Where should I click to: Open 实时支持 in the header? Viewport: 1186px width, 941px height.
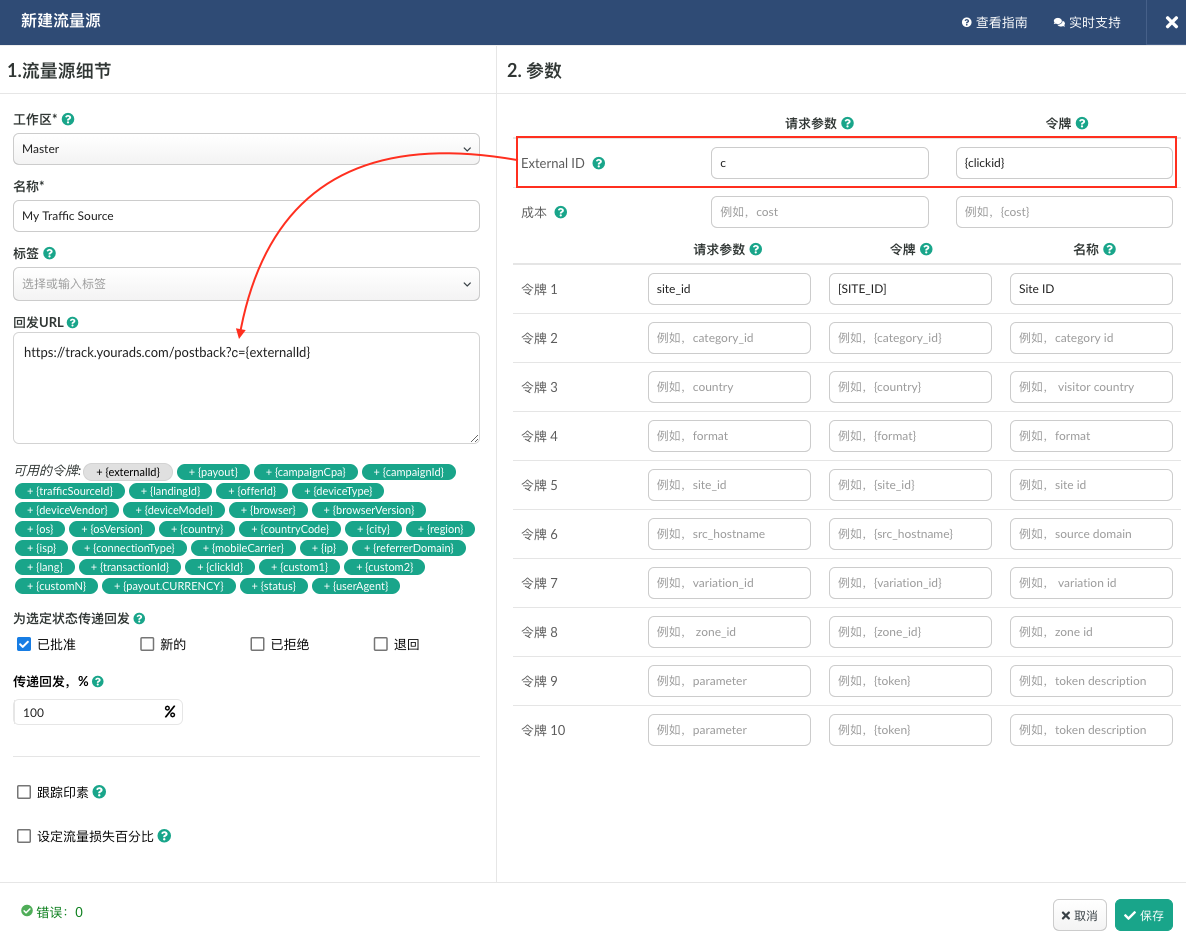(x=1087, y=22)
